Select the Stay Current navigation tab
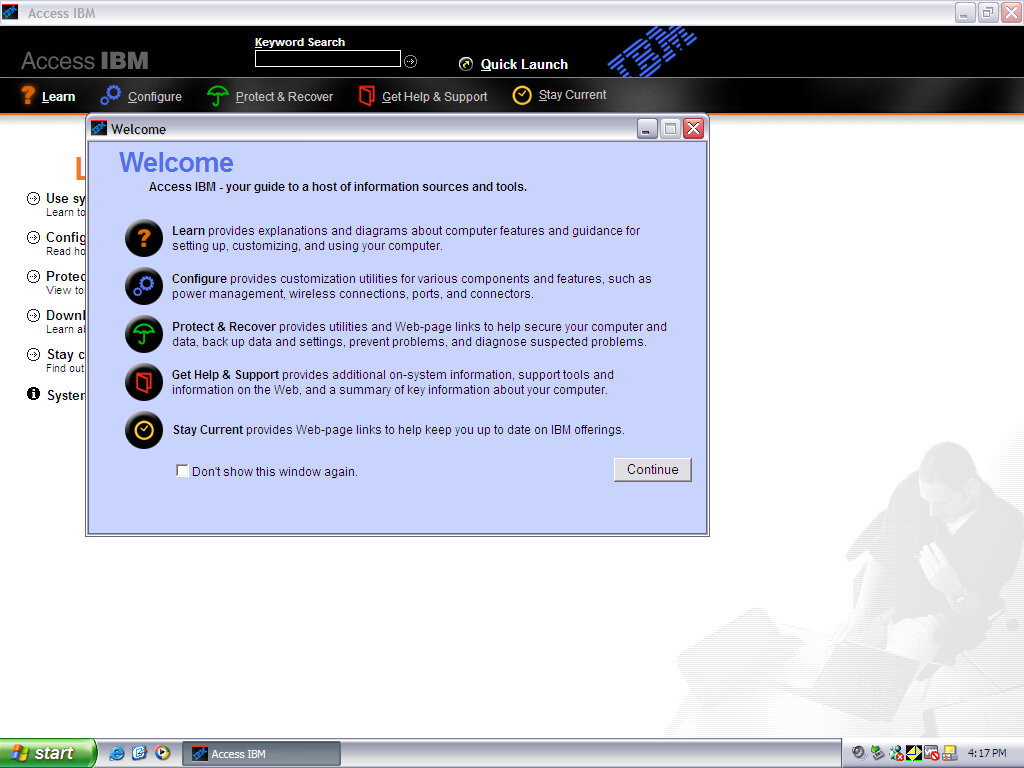 coord(560,95)
